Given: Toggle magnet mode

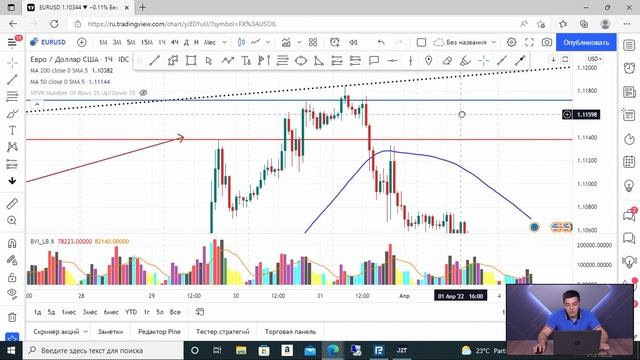Looking at the screenshot, I should 12,243.
